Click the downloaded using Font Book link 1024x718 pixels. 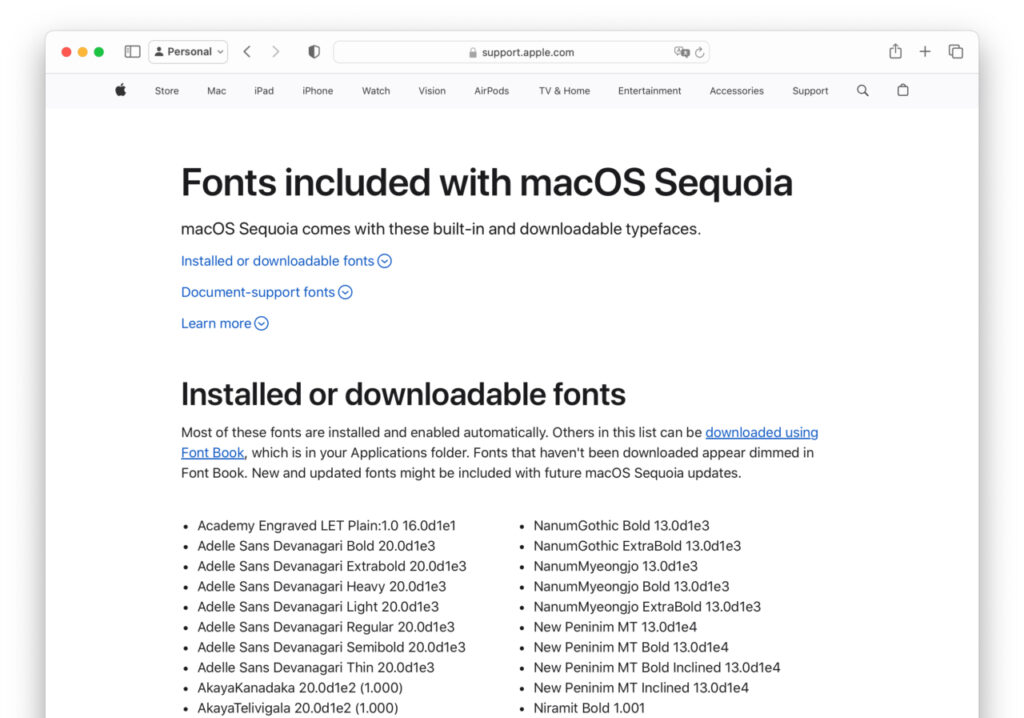[x=762, y=432]
